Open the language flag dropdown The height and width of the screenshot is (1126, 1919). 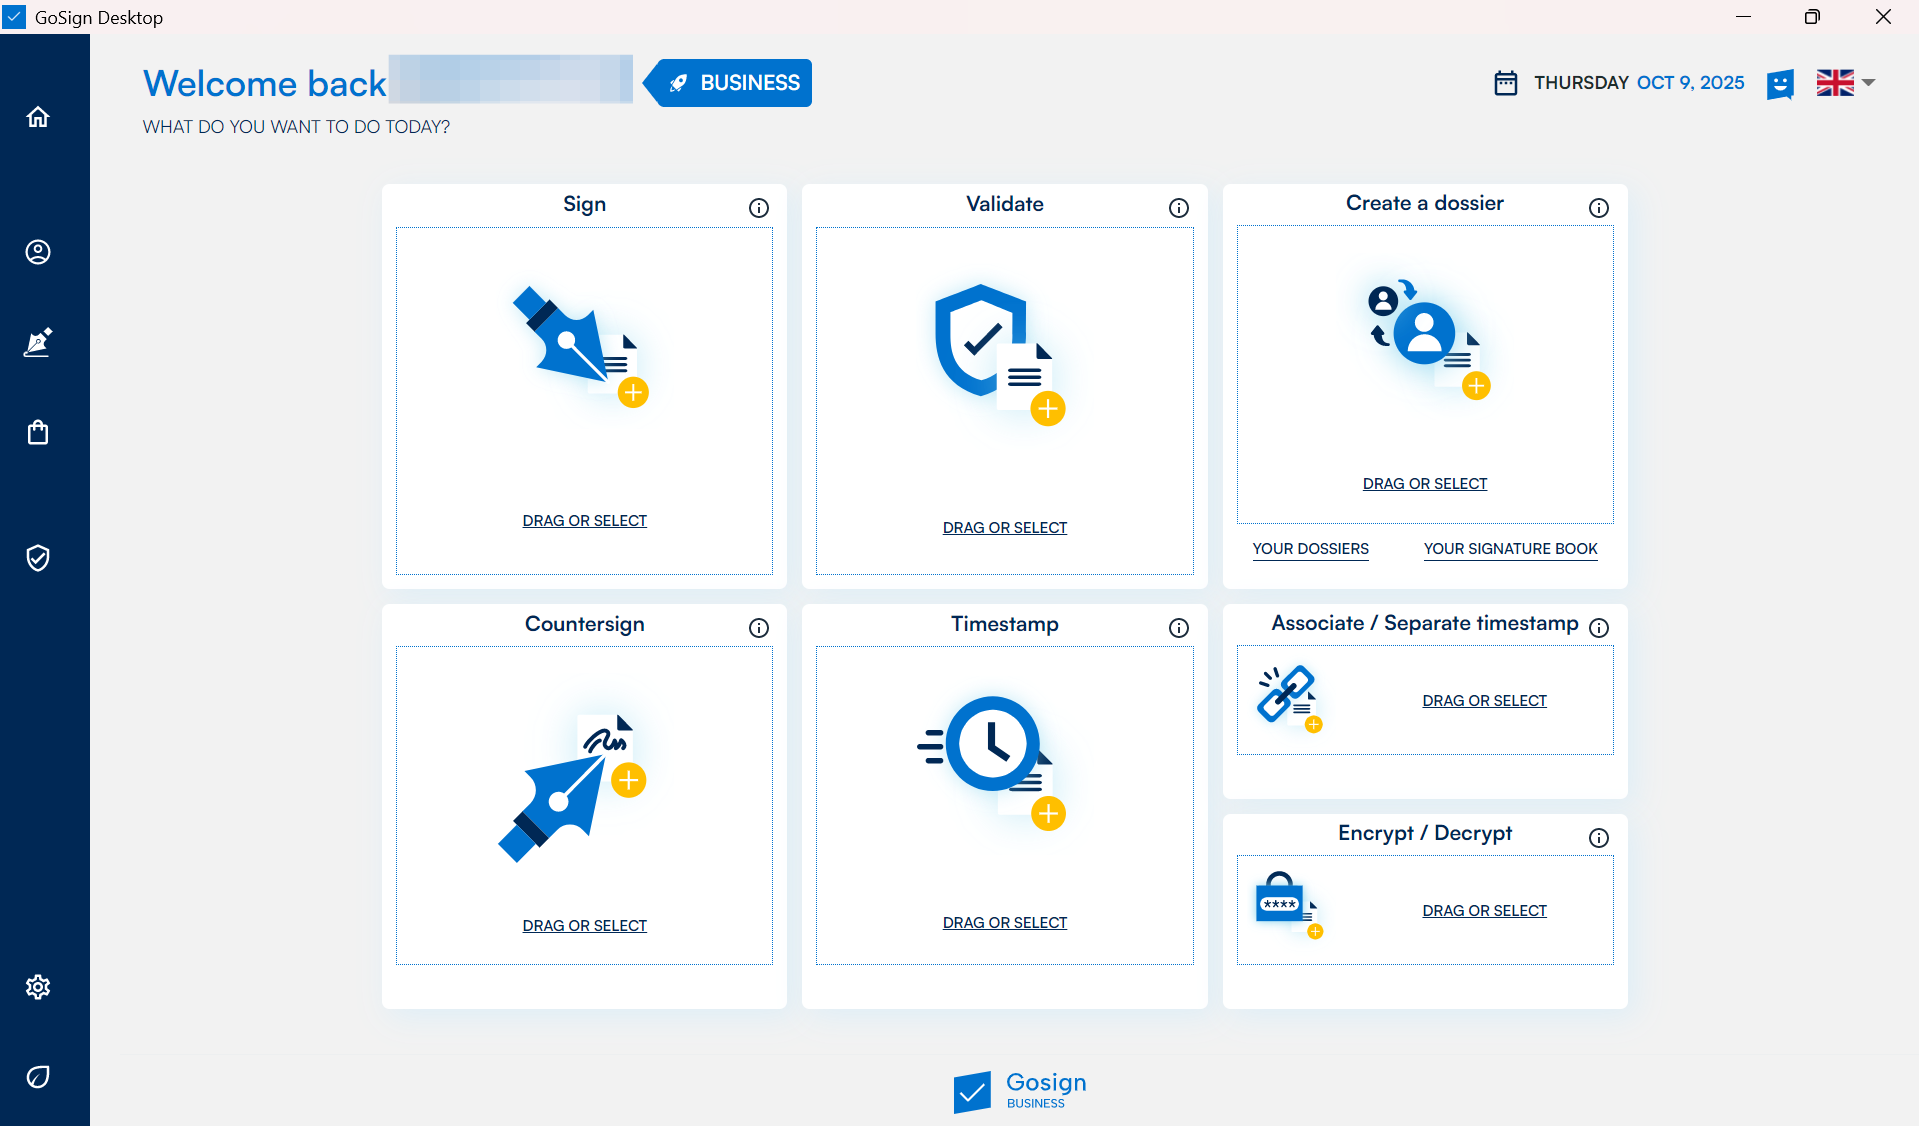click(x=1845, y=83)
